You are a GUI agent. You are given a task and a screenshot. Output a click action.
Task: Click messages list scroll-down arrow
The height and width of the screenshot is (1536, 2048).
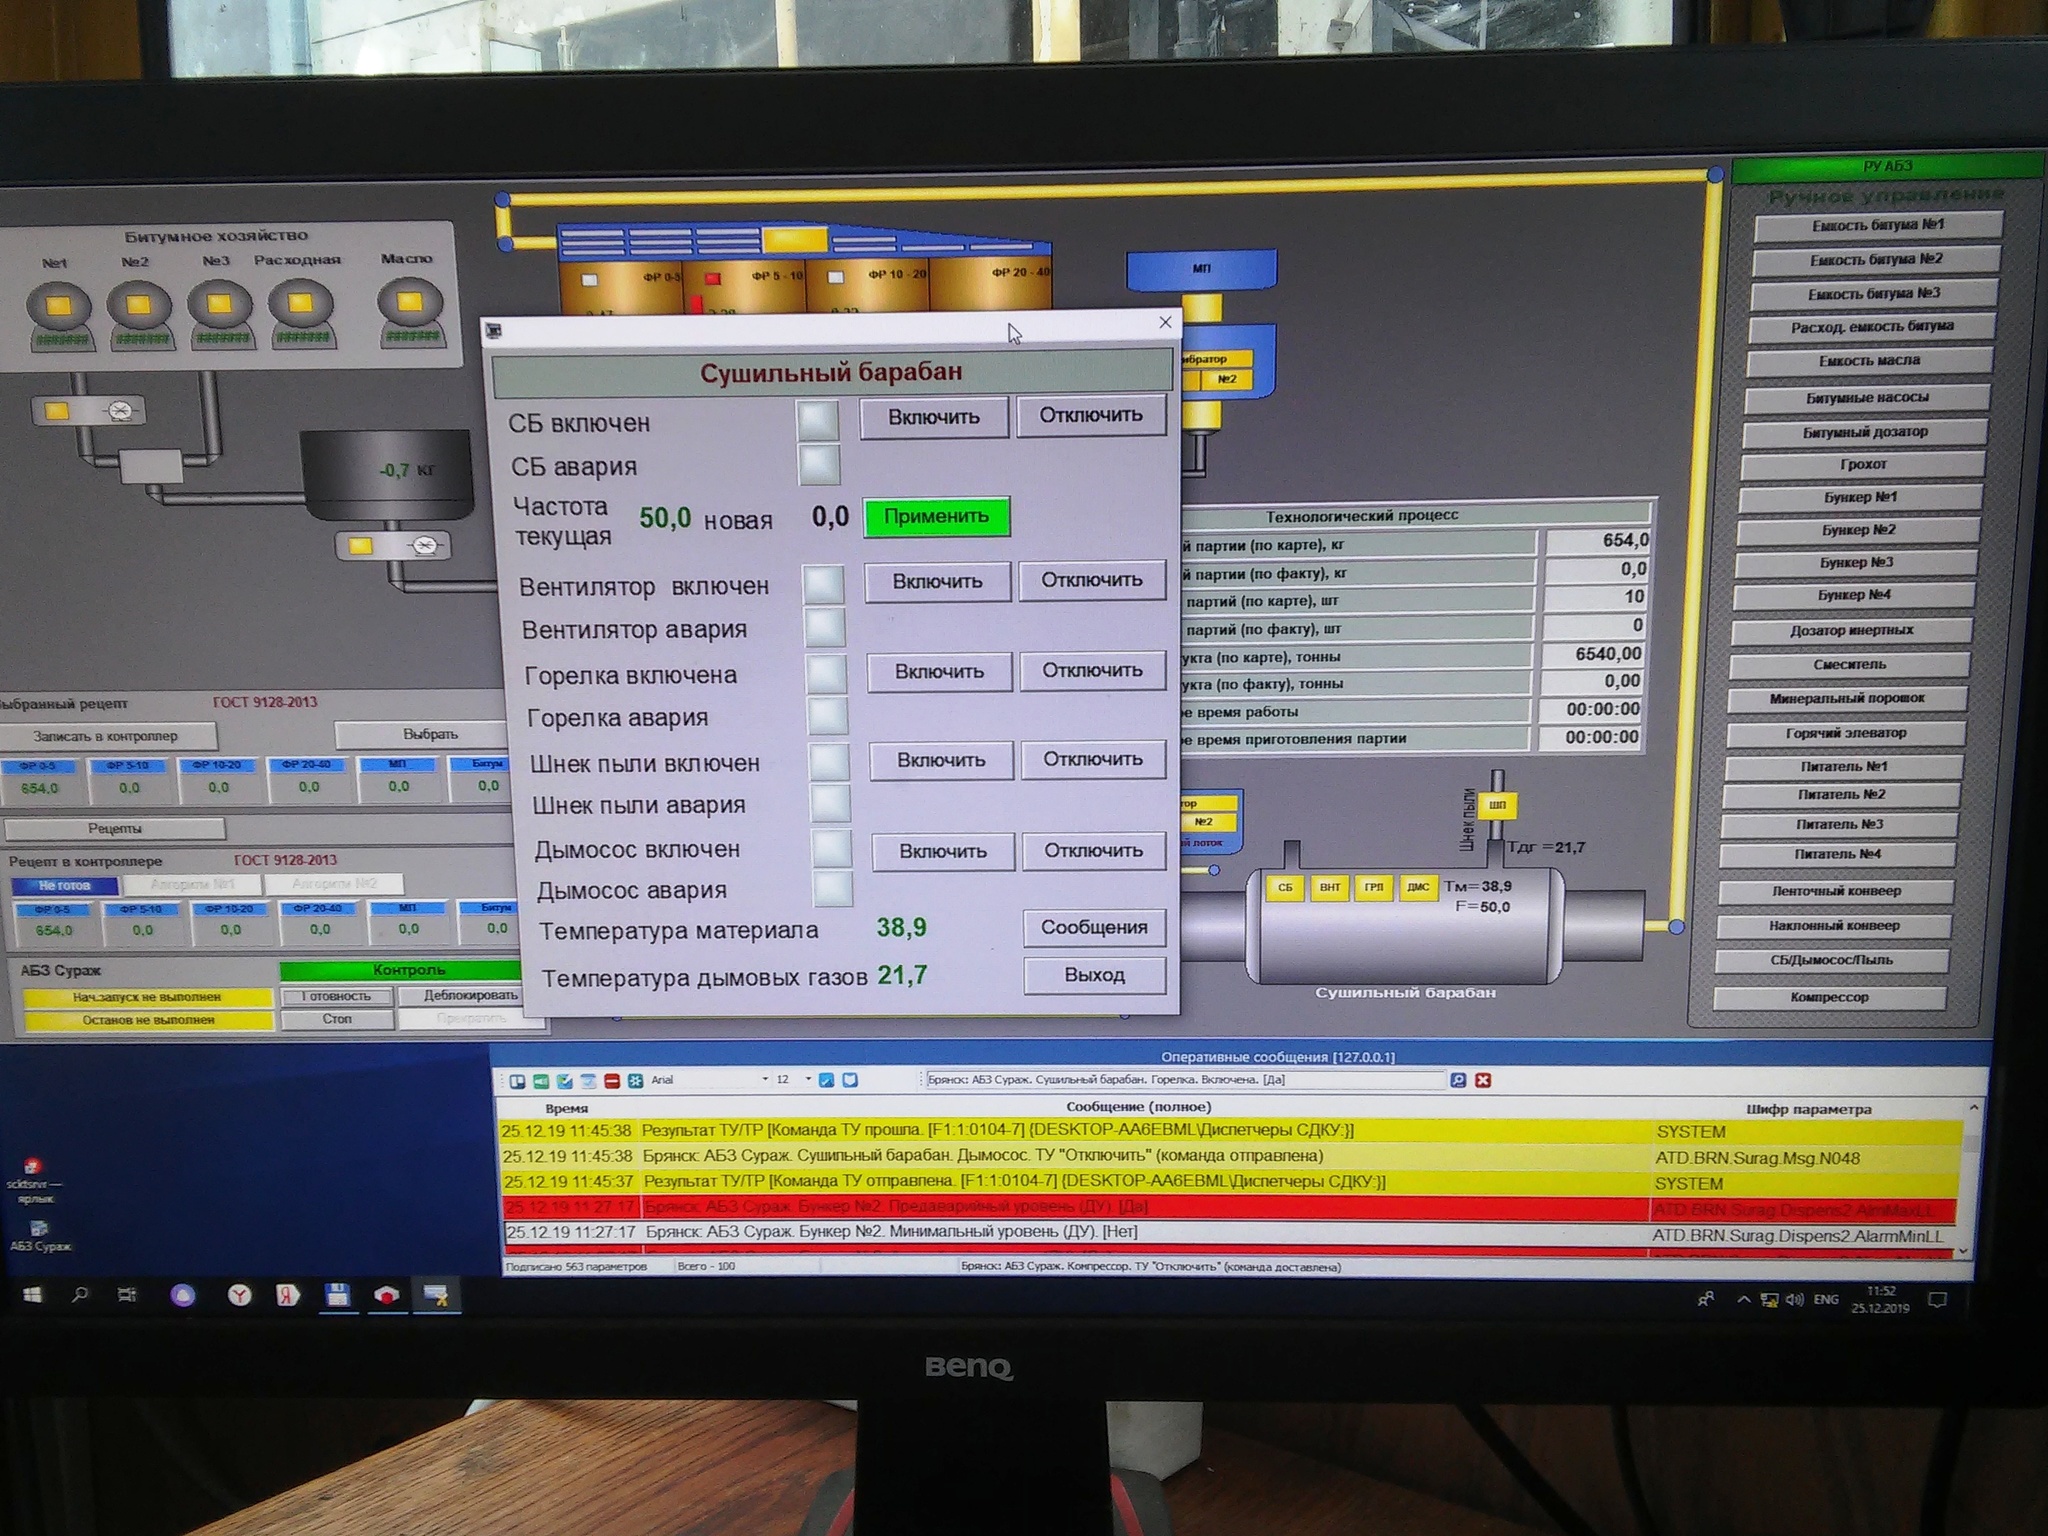[1963, 1252]
